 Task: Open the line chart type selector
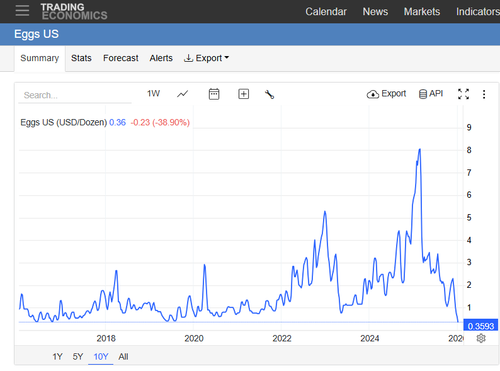[x=182, y=94]
